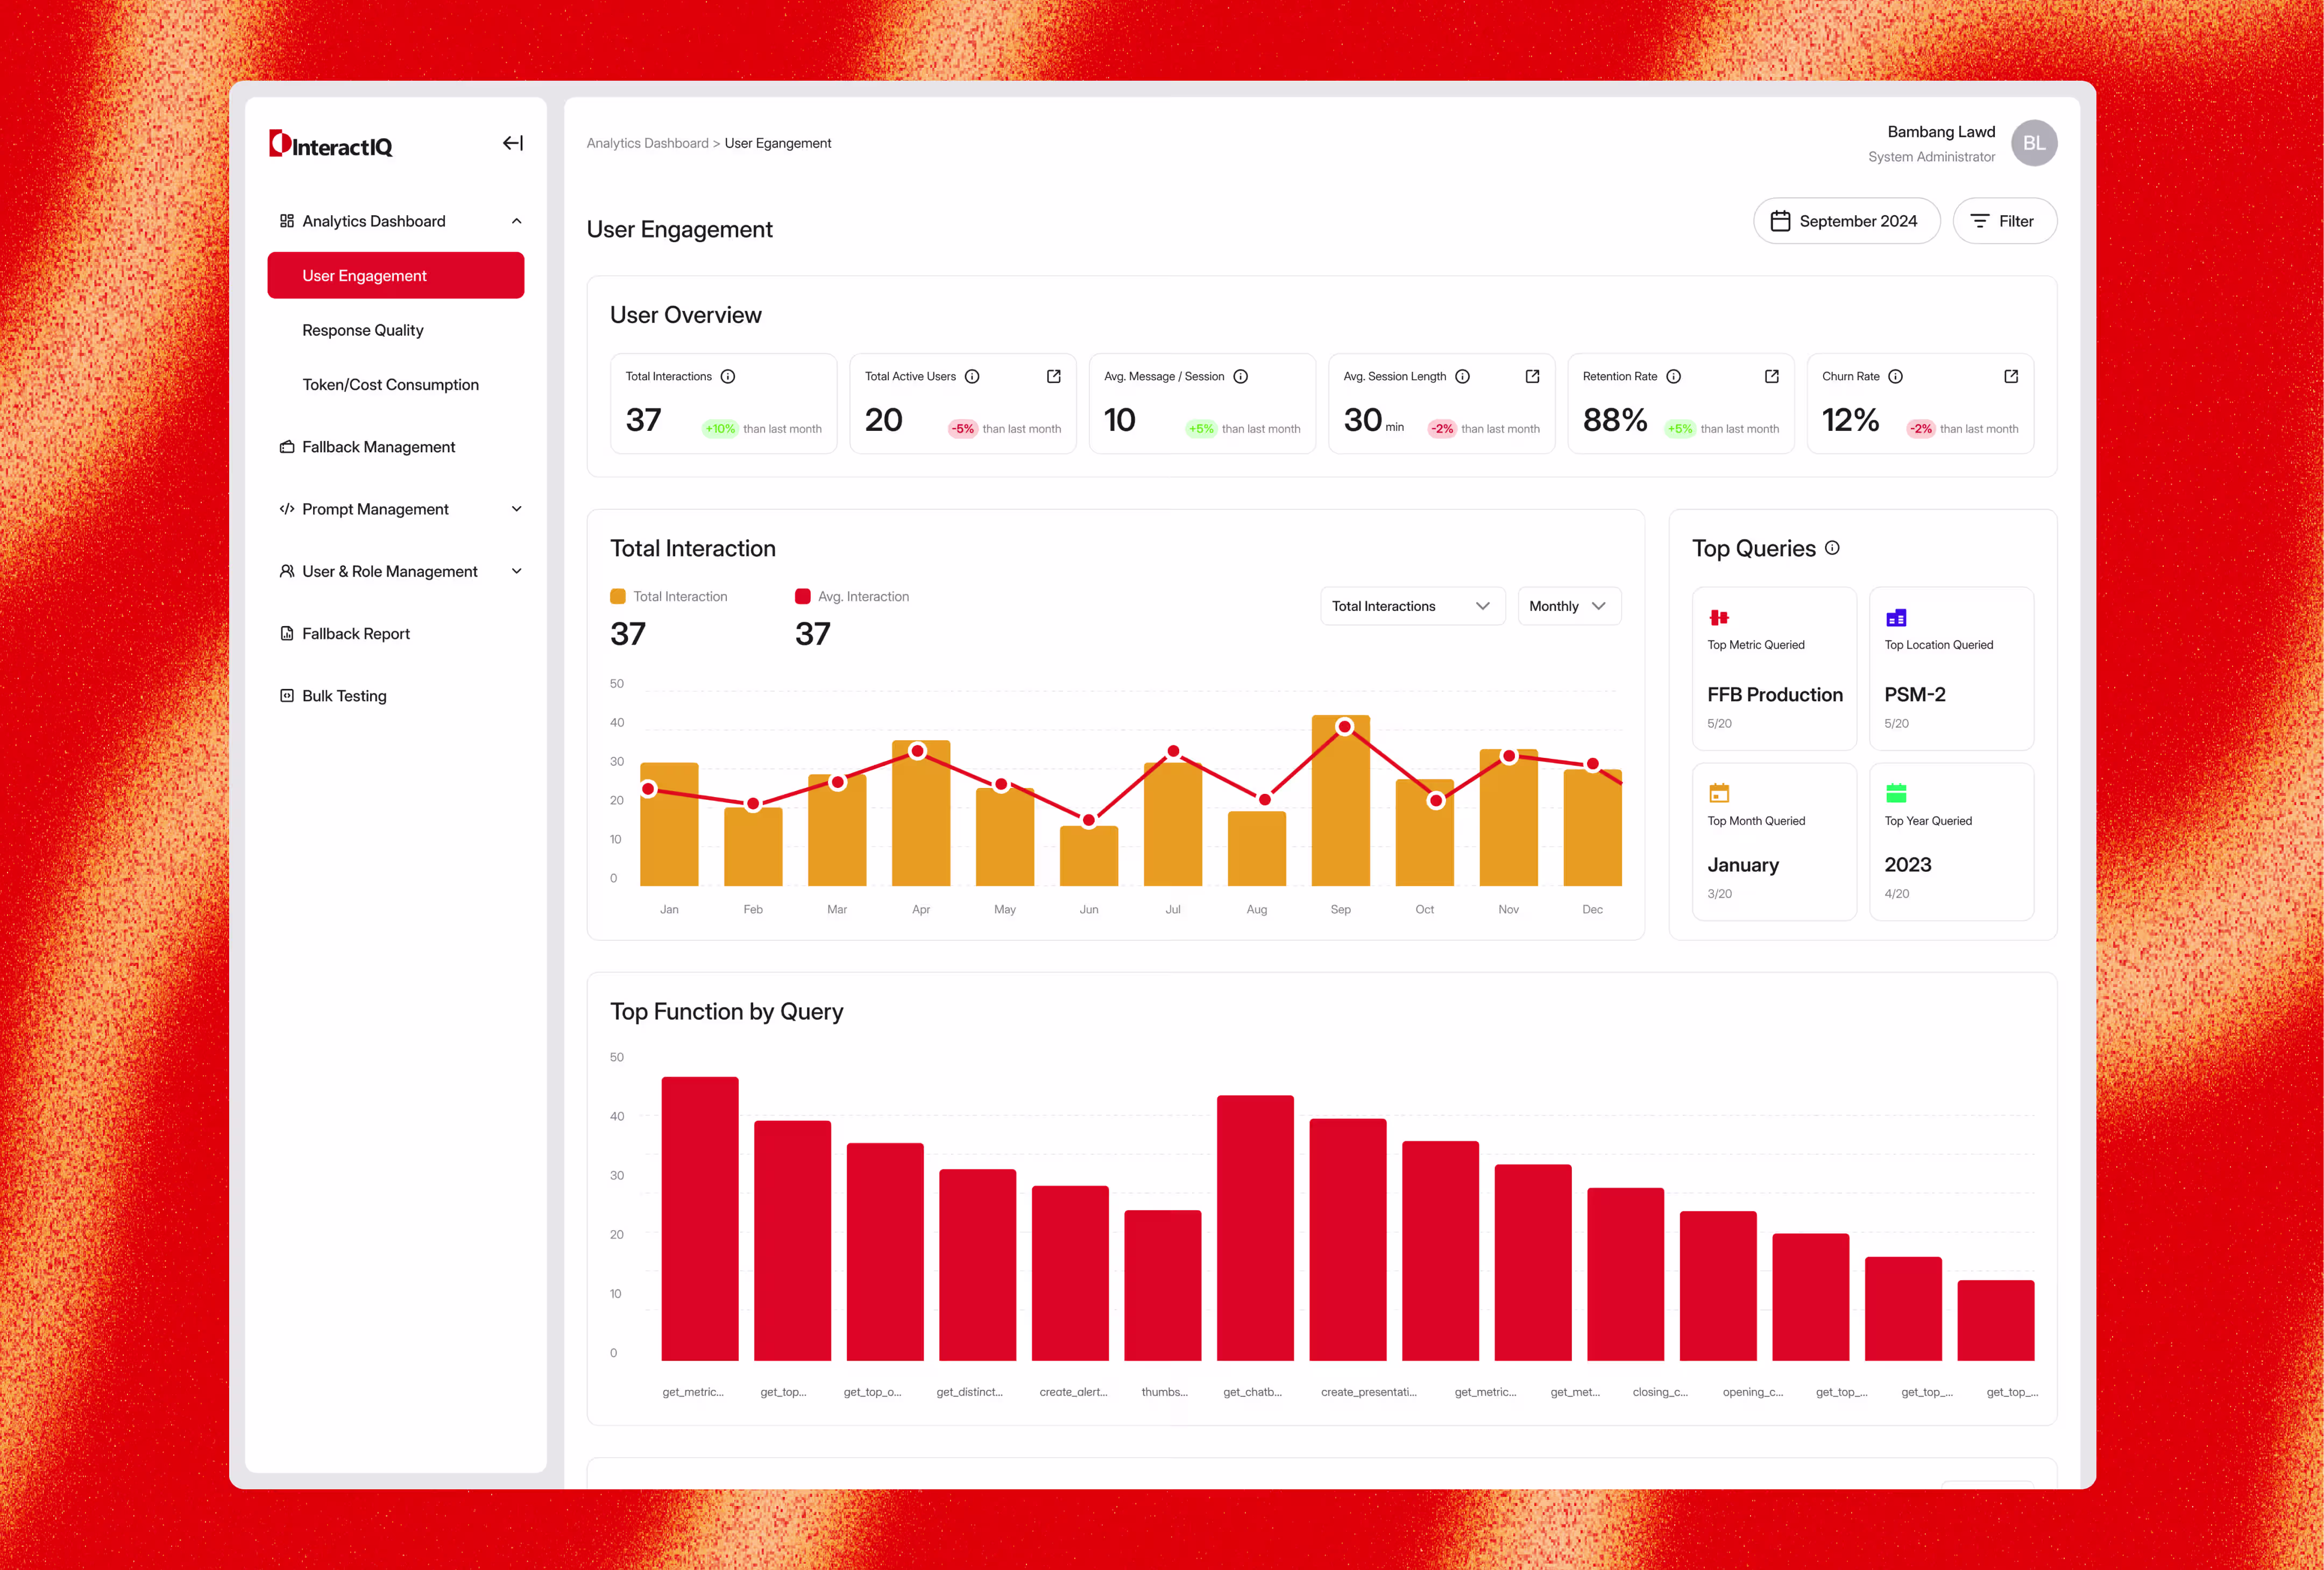Click the System Administrator role text

coord(1931,157)
